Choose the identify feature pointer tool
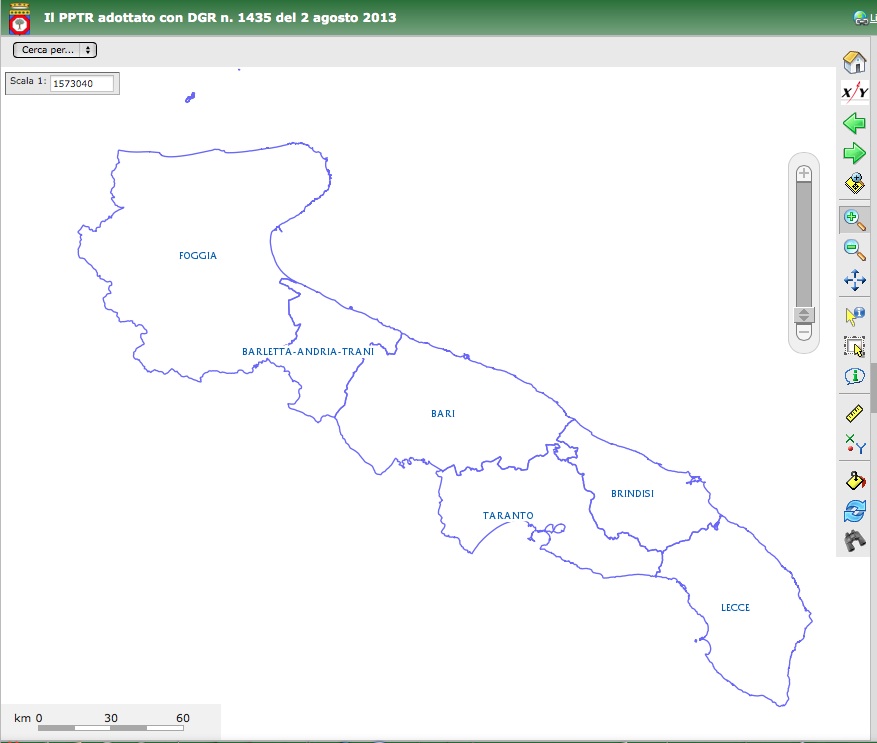Screen dimensions: 877x743 (x=854, y=316)
